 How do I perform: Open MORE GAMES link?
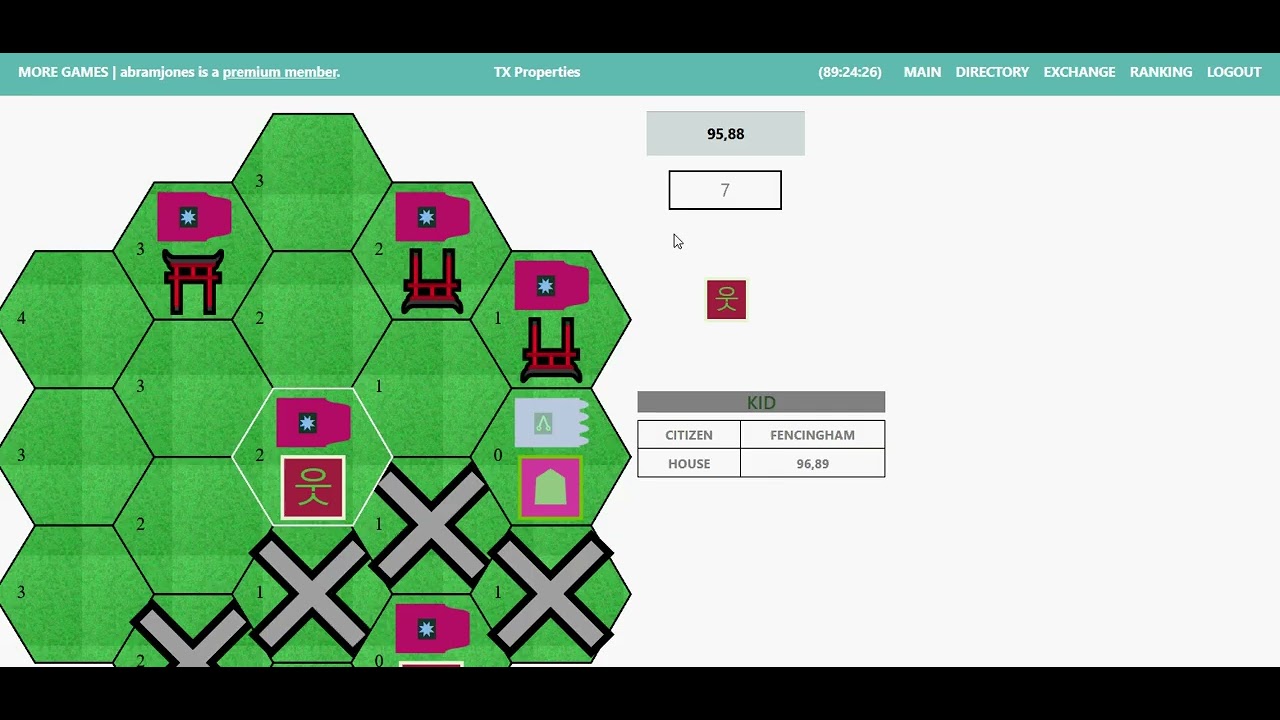(63, 72)
